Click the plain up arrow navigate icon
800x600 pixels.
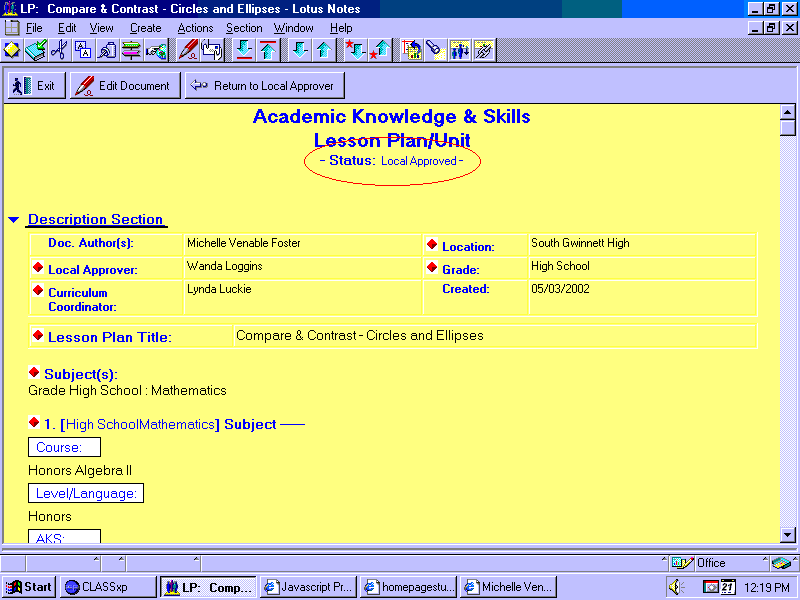(x=324, y=50)
